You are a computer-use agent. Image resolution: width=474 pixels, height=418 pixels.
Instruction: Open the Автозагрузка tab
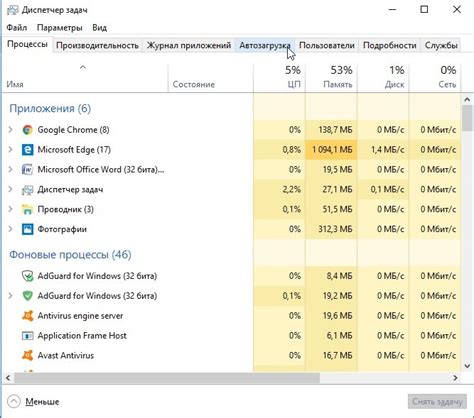pyautogui.click(x=265, y=45)
